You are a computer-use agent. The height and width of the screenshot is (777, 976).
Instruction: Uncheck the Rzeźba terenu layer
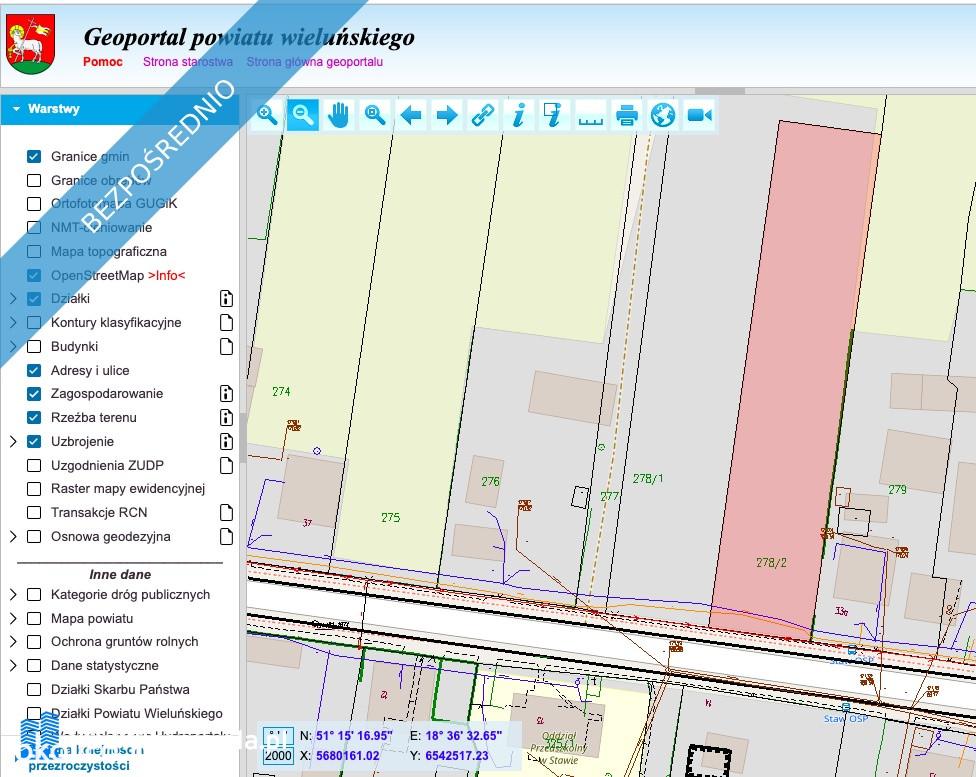[x=34, y=418]
